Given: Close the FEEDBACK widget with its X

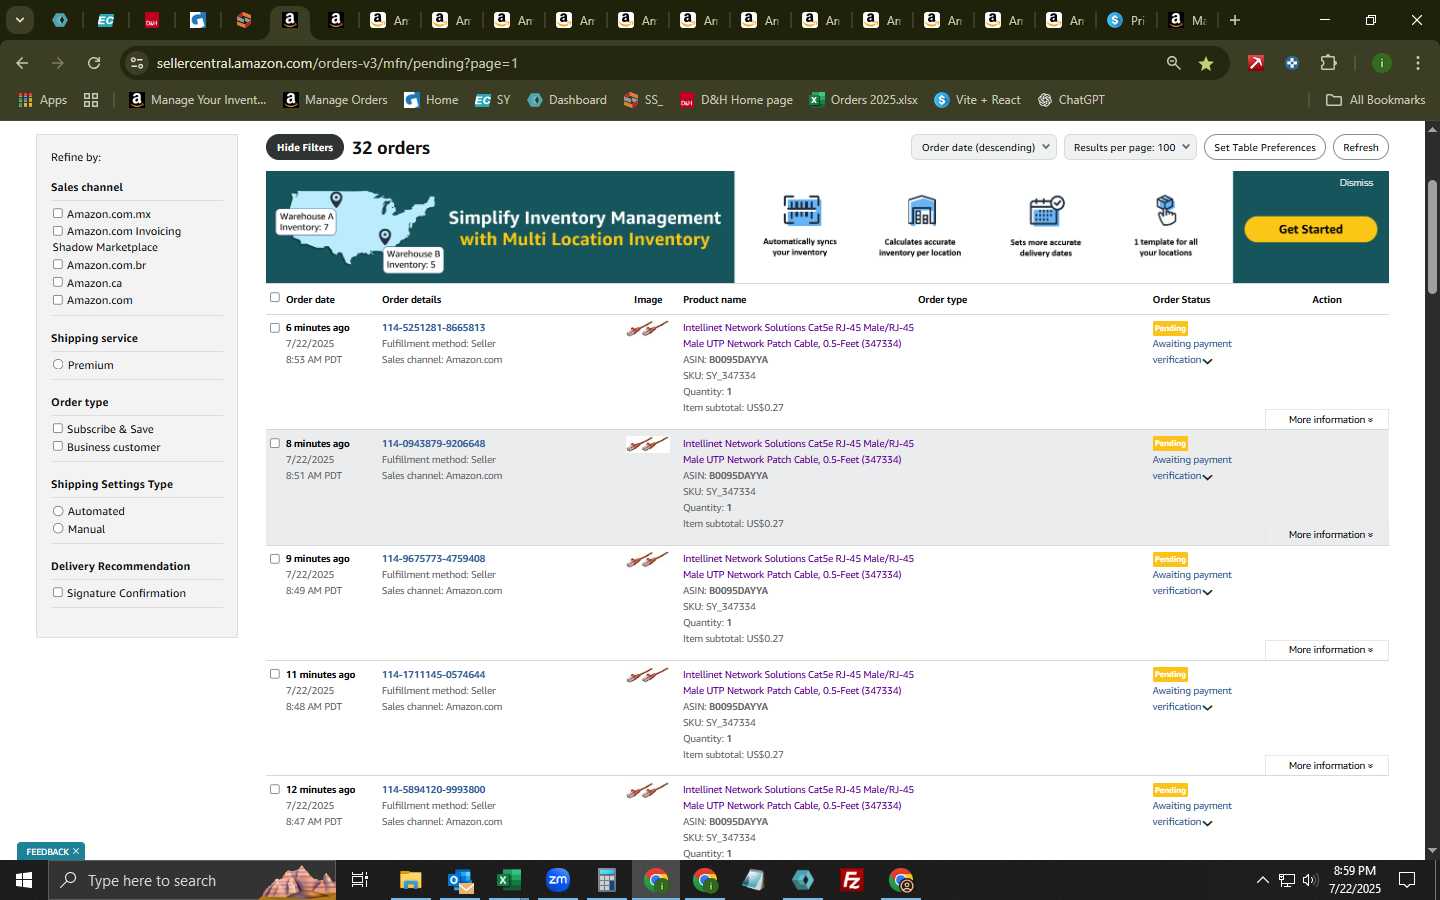Looking at the screenshot, I should pyautogui.click(x=75, y=851).
